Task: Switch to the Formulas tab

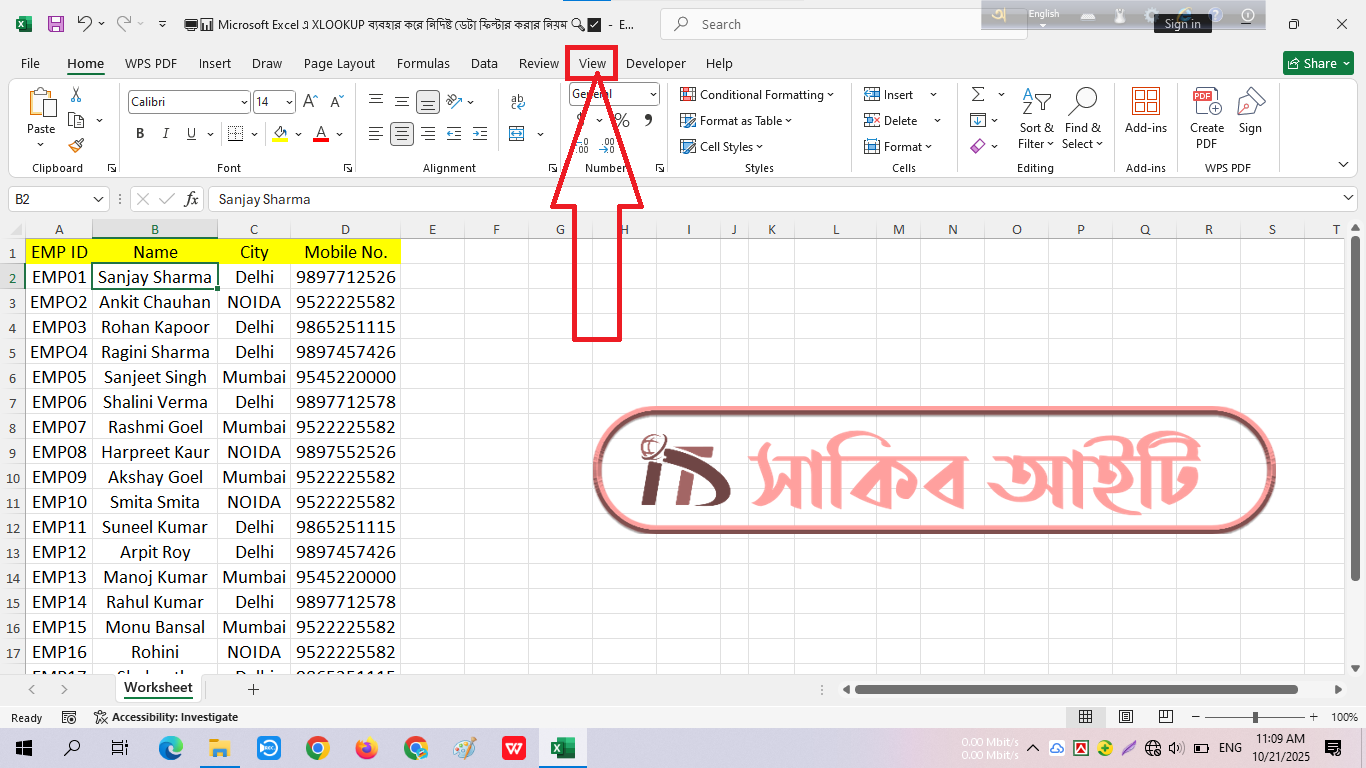Action: click(x=423, y=63)
